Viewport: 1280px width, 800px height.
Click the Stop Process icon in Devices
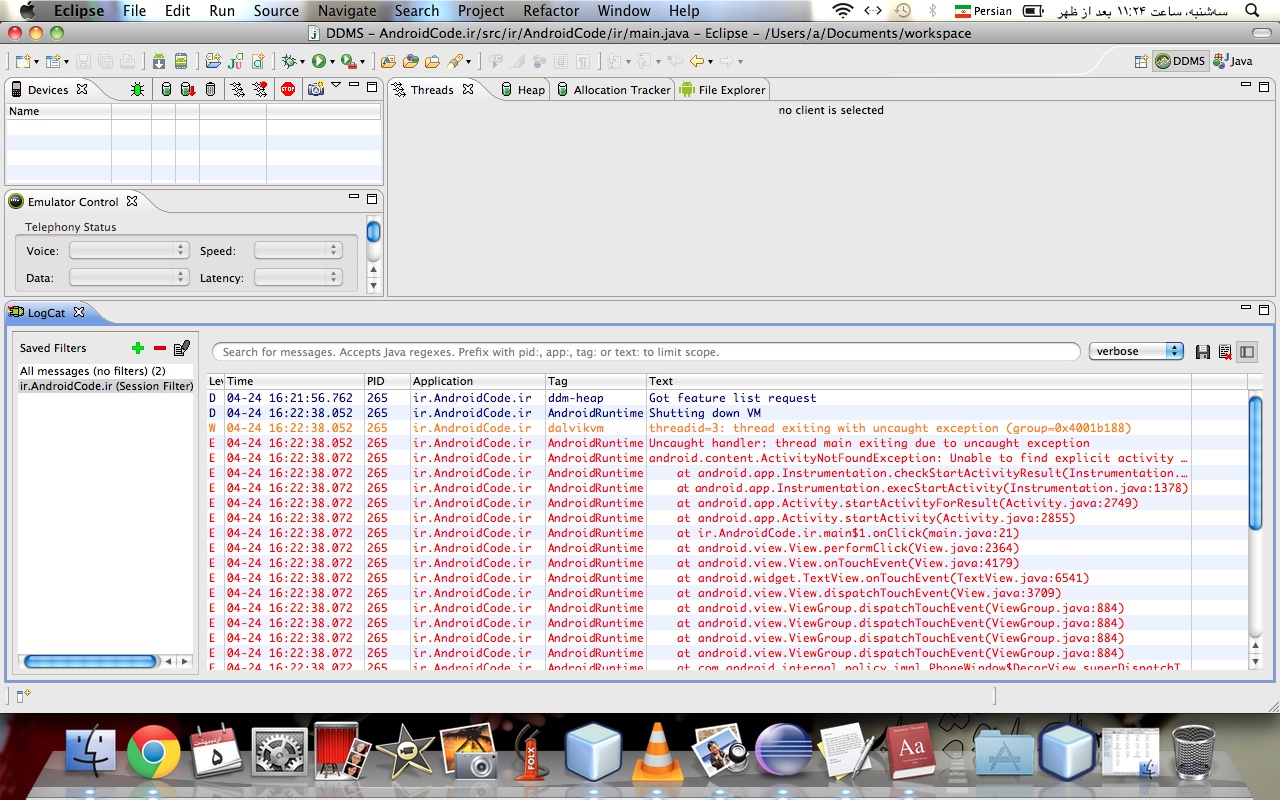(x=288, y=89)
